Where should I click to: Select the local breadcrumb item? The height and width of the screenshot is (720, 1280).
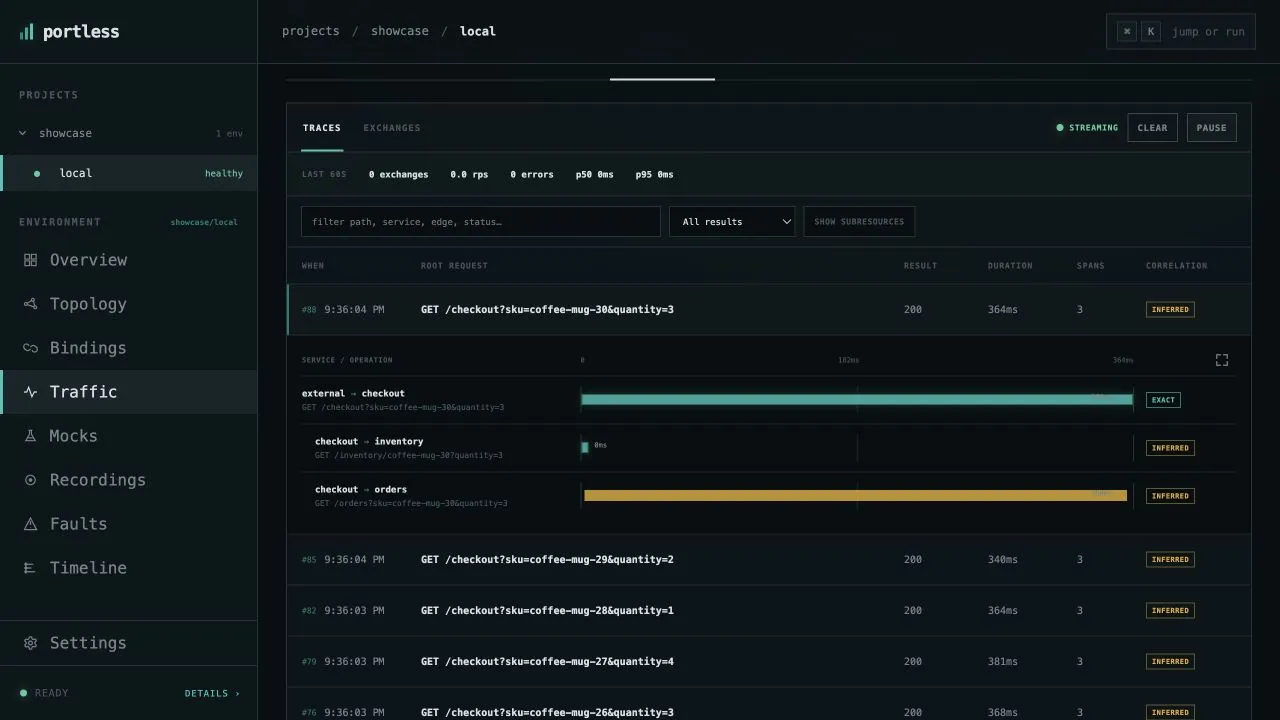(478, 31)
